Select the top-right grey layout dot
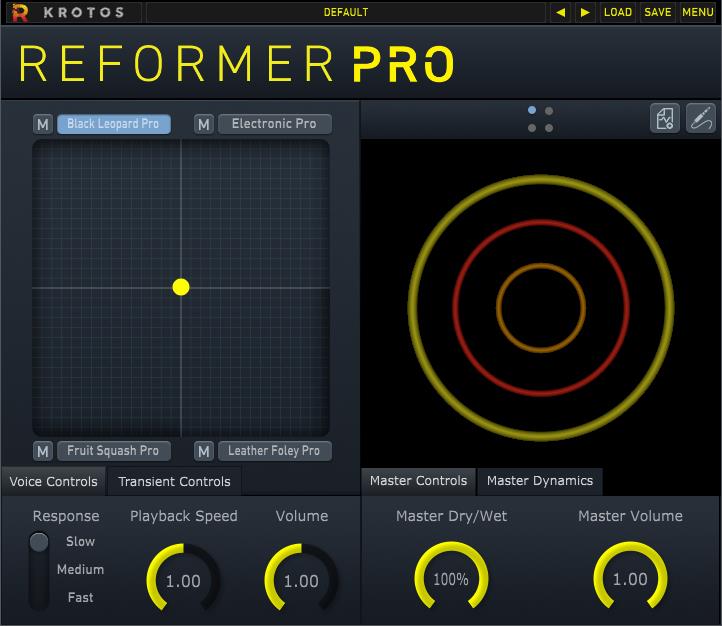The image size is (722, 626). tap(549, 111)
